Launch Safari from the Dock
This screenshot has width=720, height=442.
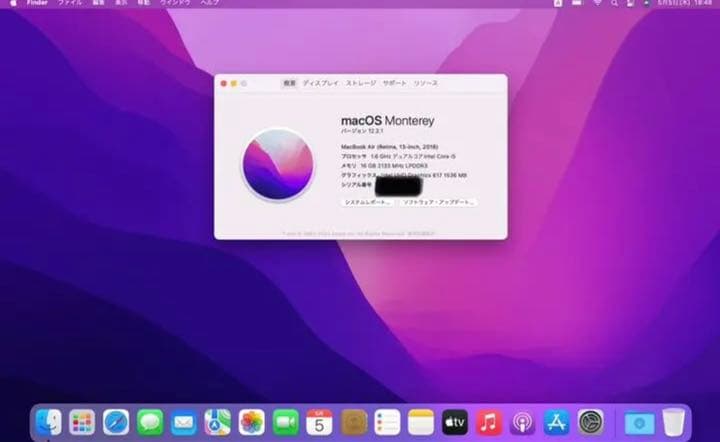tap(116, 422)
